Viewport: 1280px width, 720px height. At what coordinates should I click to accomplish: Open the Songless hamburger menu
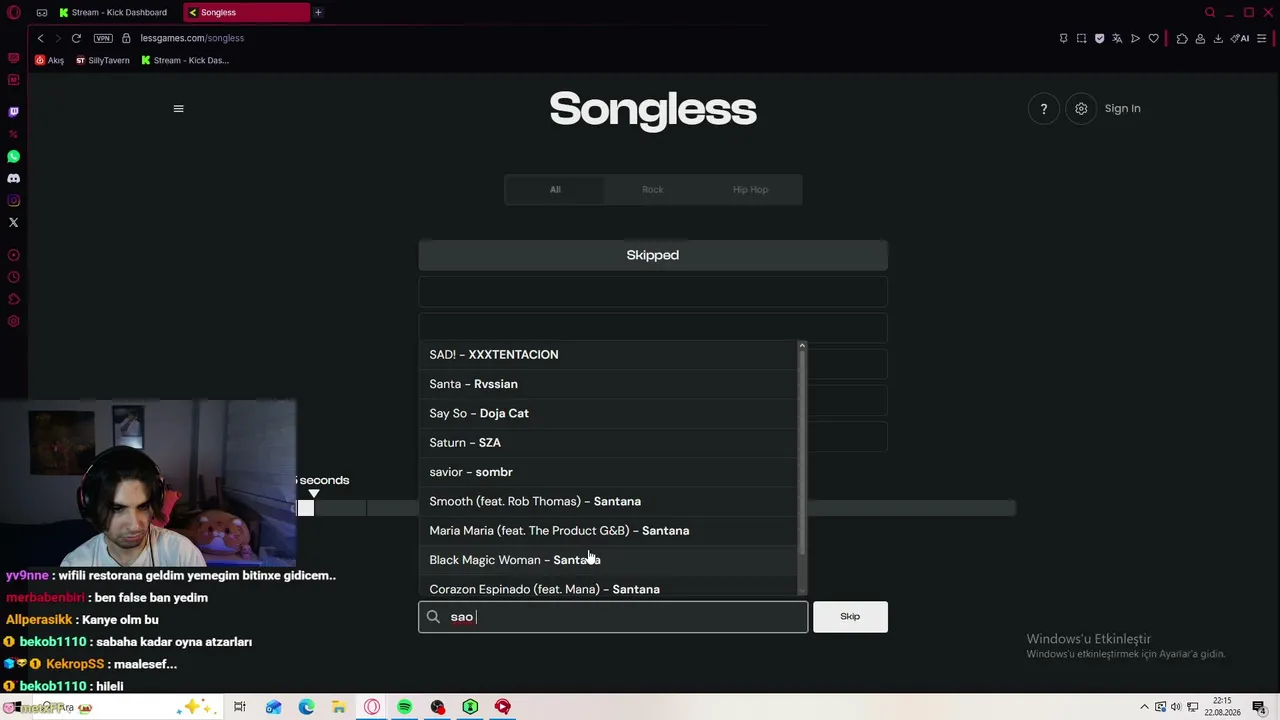pyautogui.click(x=179, y=109)
